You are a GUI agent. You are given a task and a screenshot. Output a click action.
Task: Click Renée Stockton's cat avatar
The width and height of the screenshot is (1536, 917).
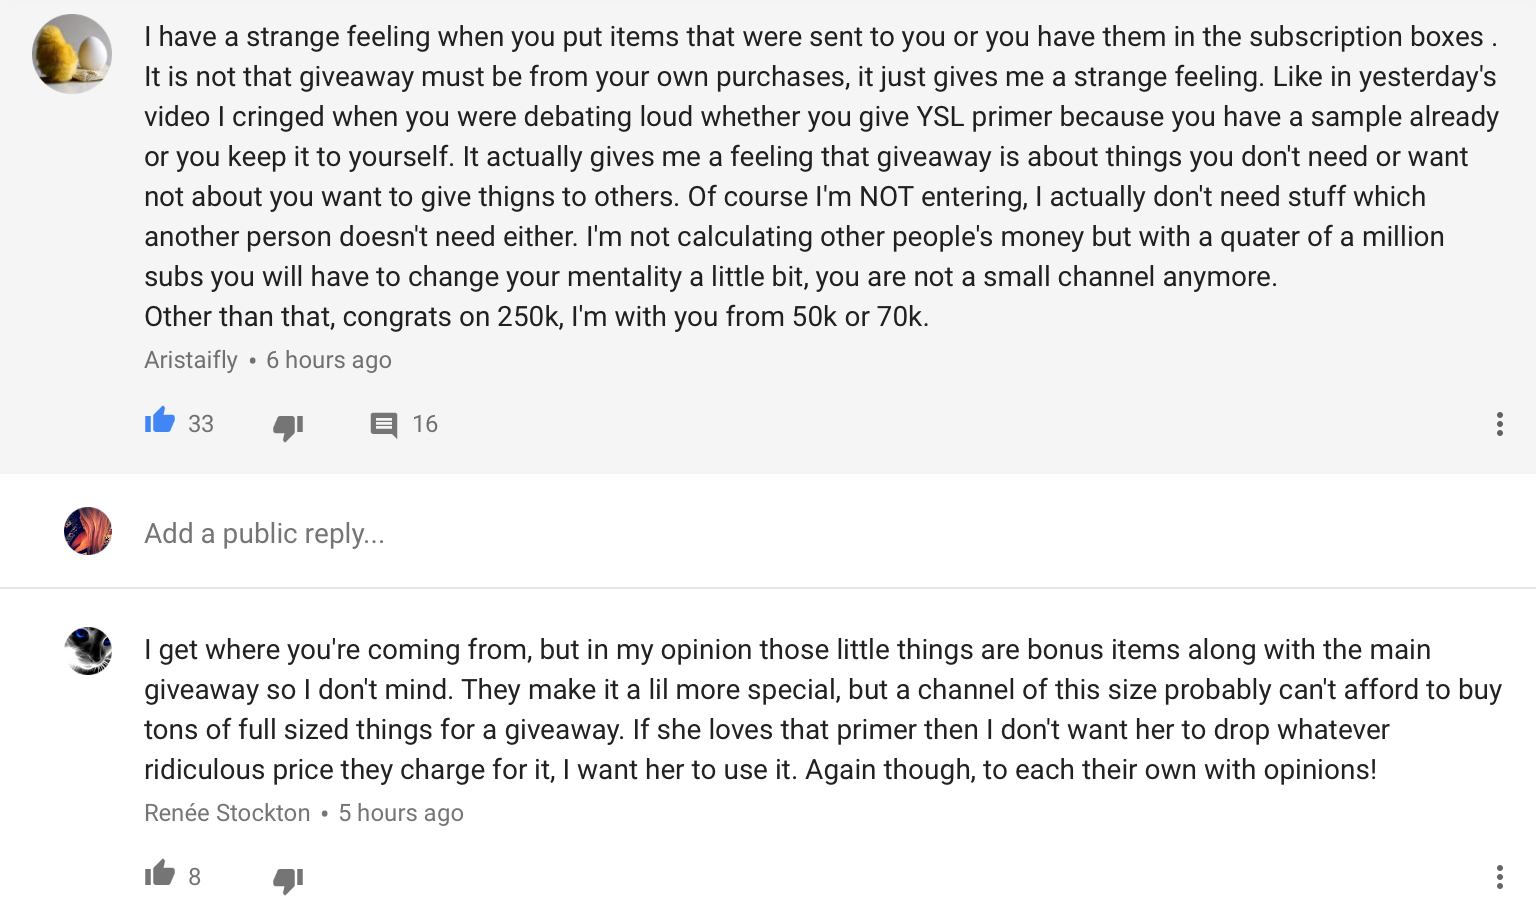pos(88,651)
